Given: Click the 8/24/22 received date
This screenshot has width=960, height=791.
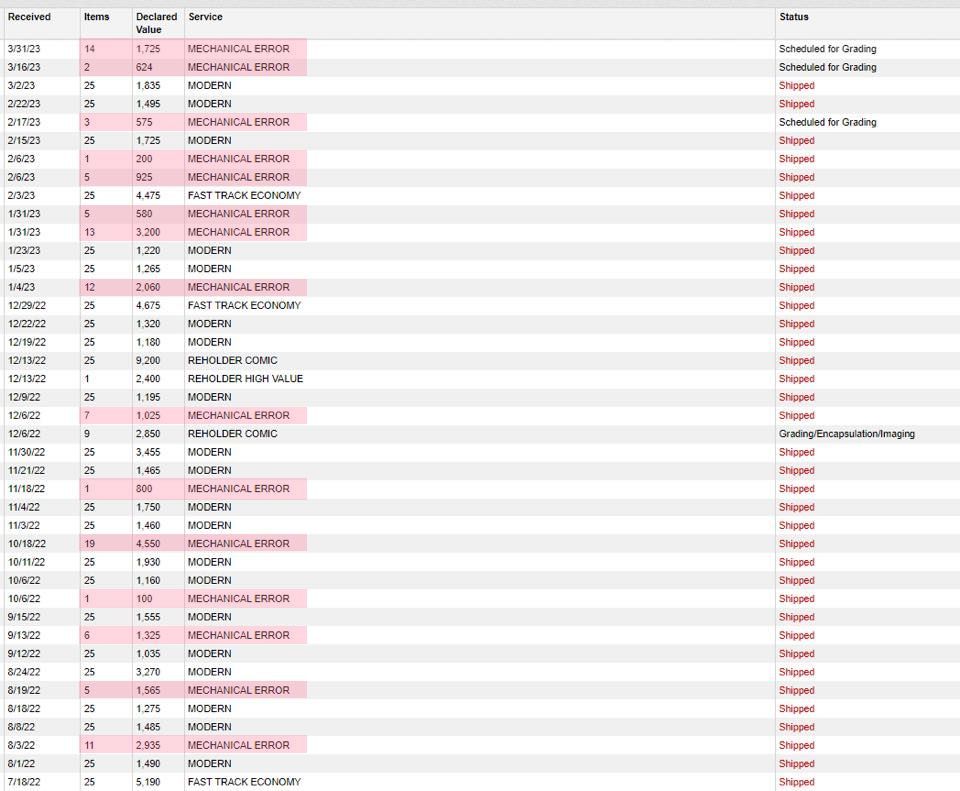Looking at the screenshot, I should 23,672.
